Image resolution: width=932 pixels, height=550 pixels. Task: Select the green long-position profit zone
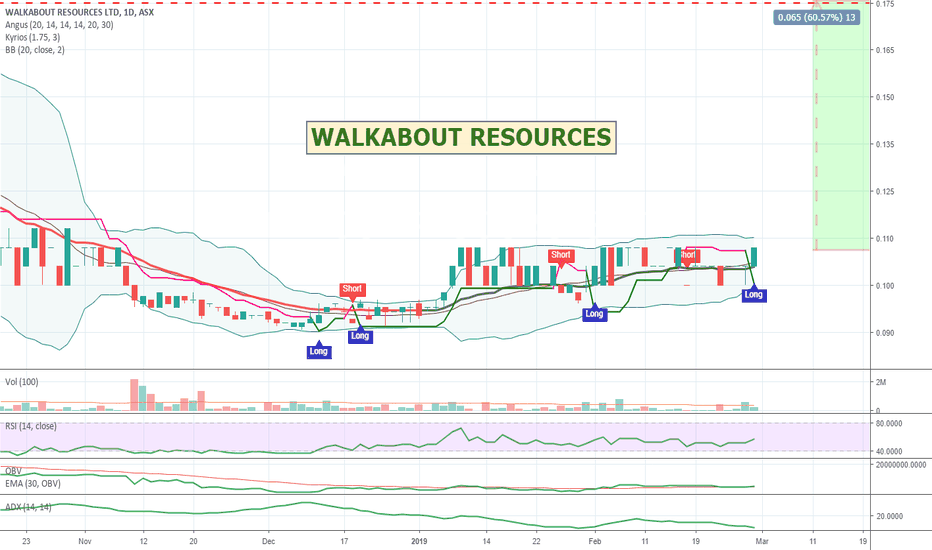coord(841,127)
